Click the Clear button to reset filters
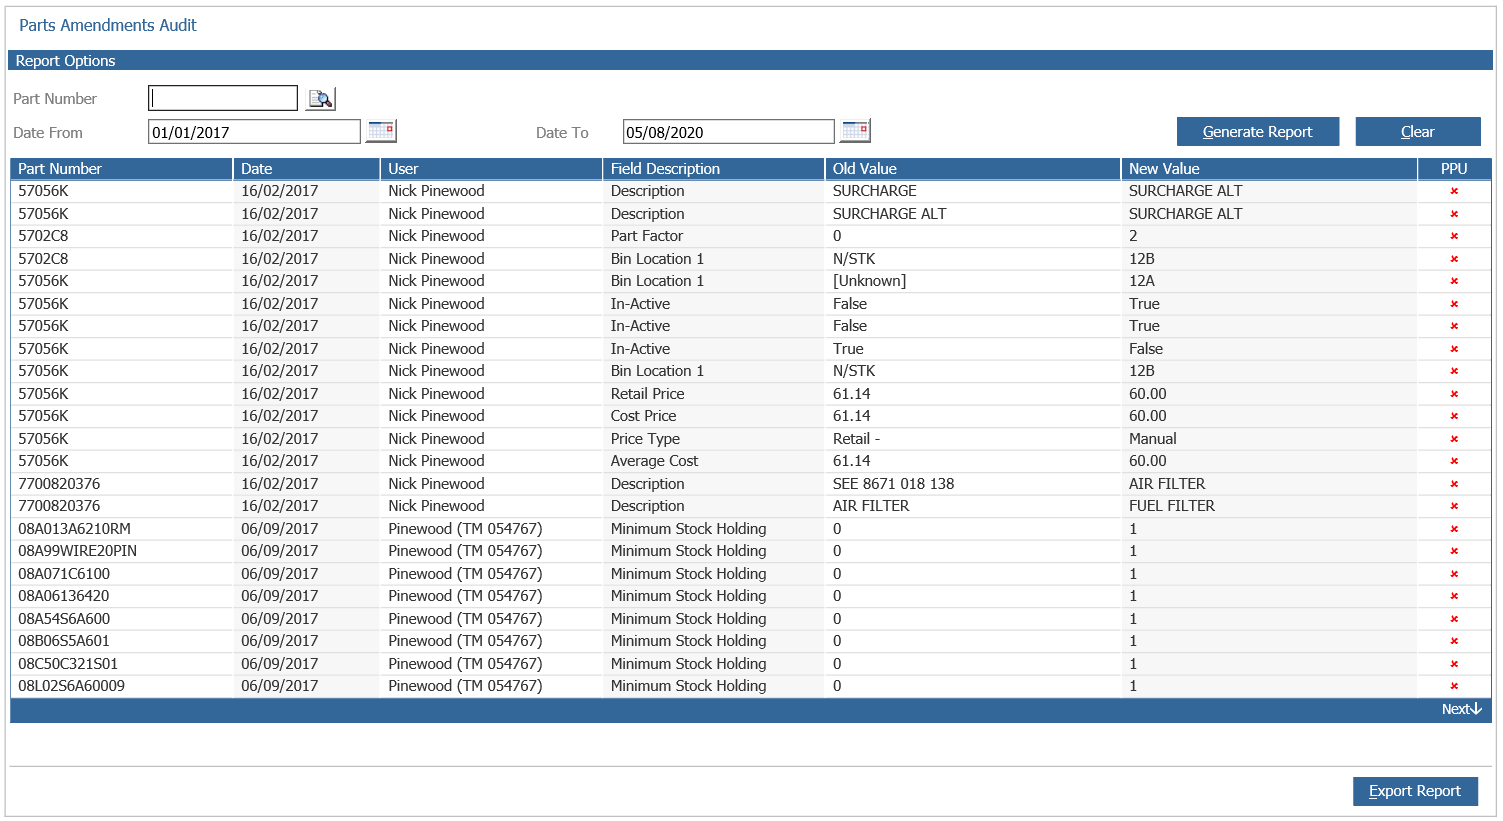Screen dimensions: 1503x821 coord(1418,131)
